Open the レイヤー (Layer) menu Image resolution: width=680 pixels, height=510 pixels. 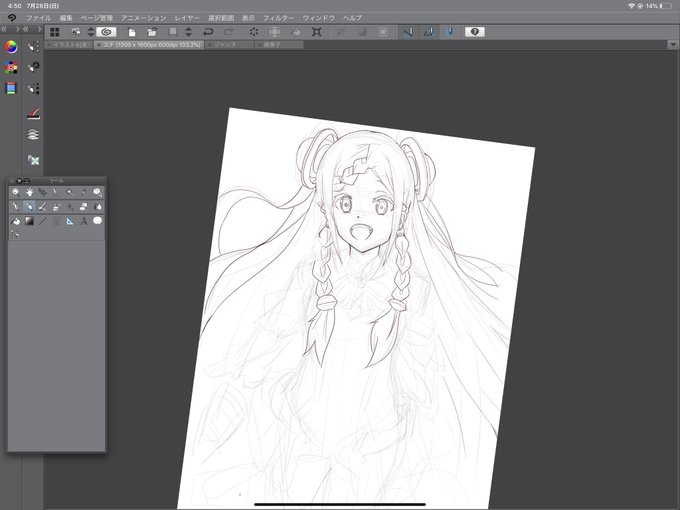point(187,18)
